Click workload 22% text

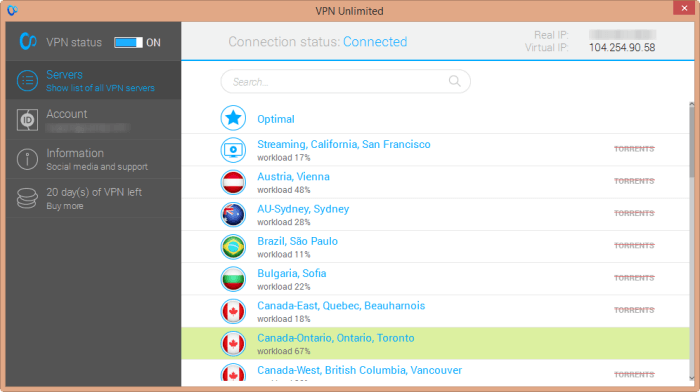click(283, 287)
